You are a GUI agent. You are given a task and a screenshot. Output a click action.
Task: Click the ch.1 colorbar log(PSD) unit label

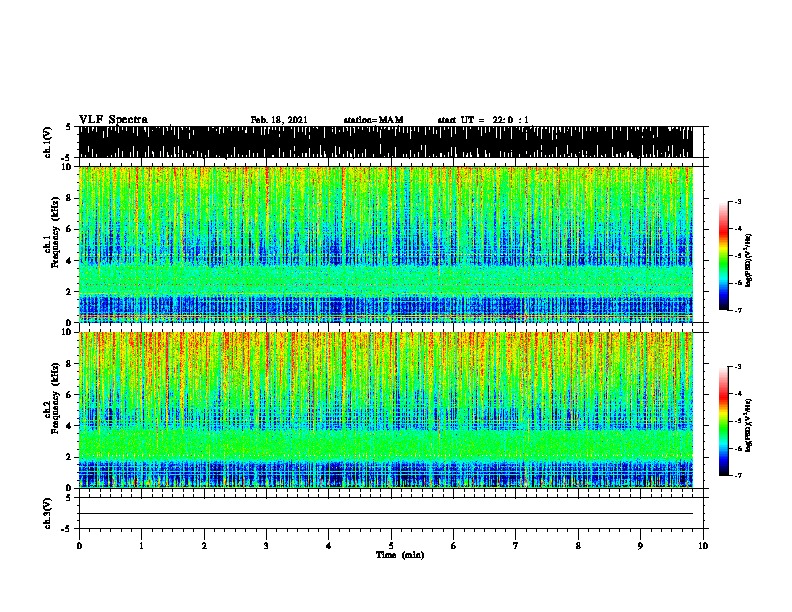click(x=749, y=261)
